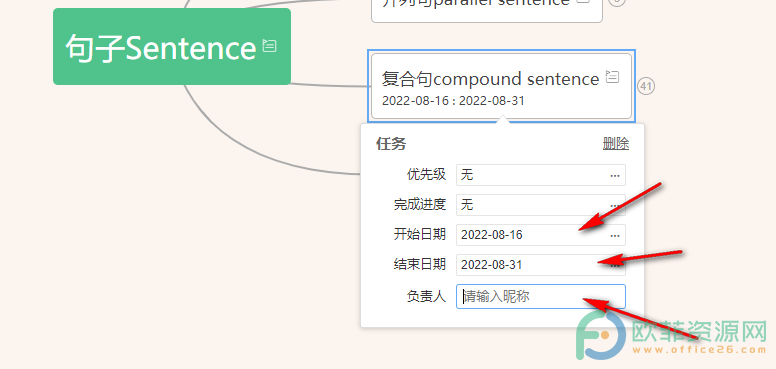This screenshot has width=776, height=369.
Task: Focus the 负责人 nickname input field
Action: point(540,296)
